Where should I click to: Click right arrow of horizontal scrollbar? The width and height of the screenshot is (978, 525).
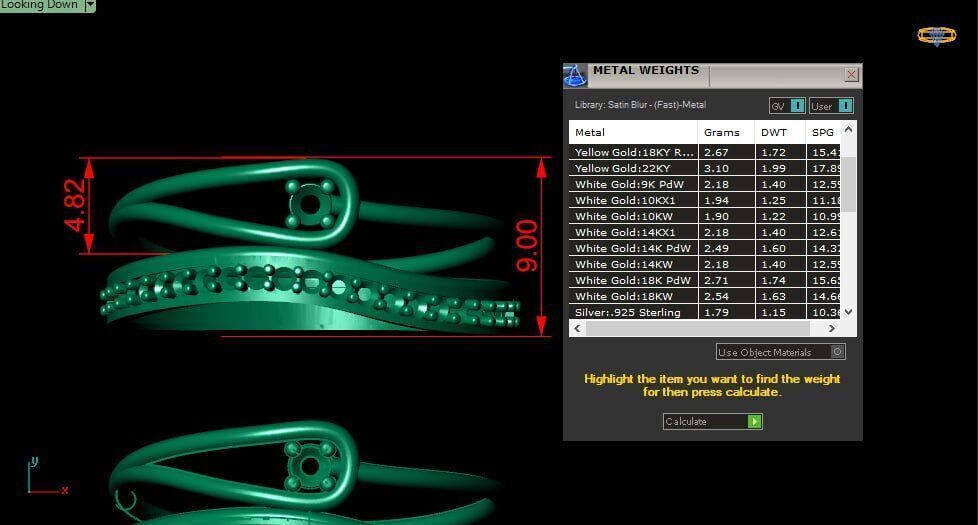[831, 329]
